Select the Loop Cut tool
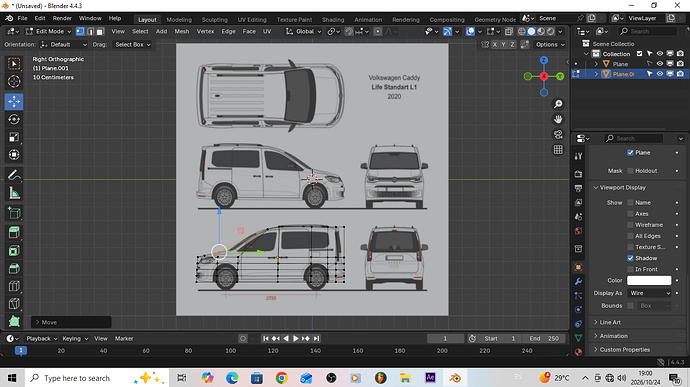This screenshot has height=387, width=690. pyautogui.click(x=14, y=286)
